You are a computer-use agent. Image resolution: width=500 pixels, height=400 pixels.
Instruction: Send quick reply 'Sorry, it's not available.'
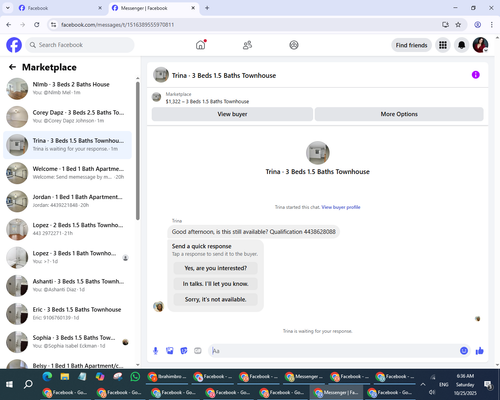(216, 299)
